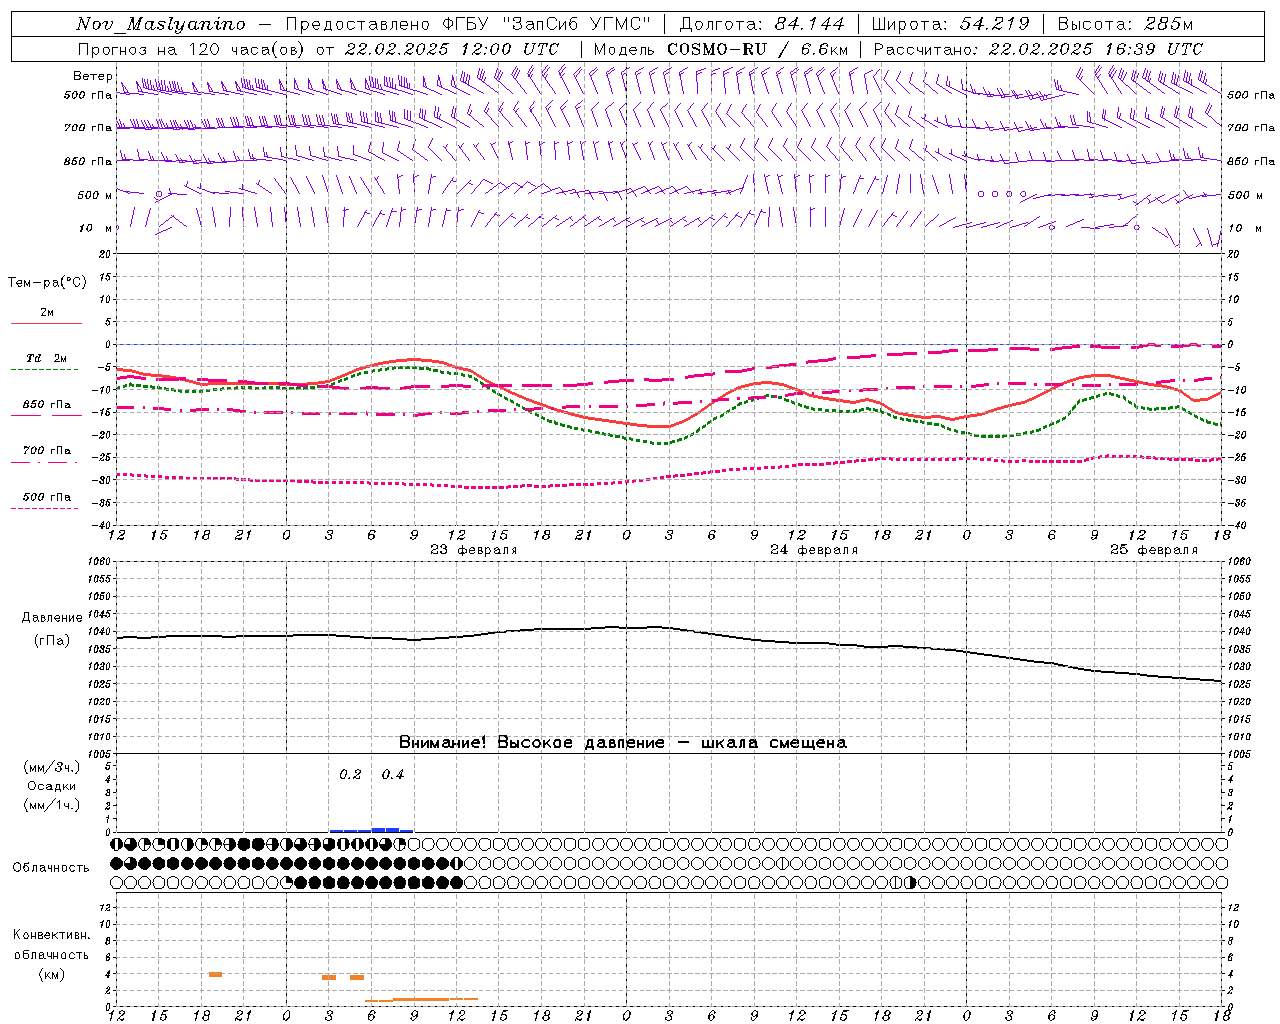Click the Осадки precipitation label
The height and width of the screenshot is (1024, 1280).
(x=52, y=786)
